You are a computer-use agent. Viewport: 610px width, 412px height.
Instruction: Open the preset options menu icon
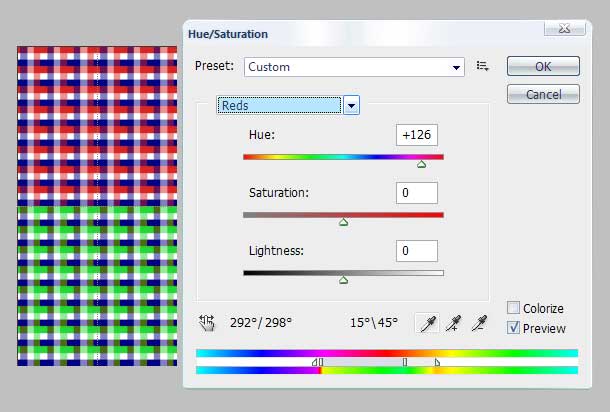coord(483,66)
